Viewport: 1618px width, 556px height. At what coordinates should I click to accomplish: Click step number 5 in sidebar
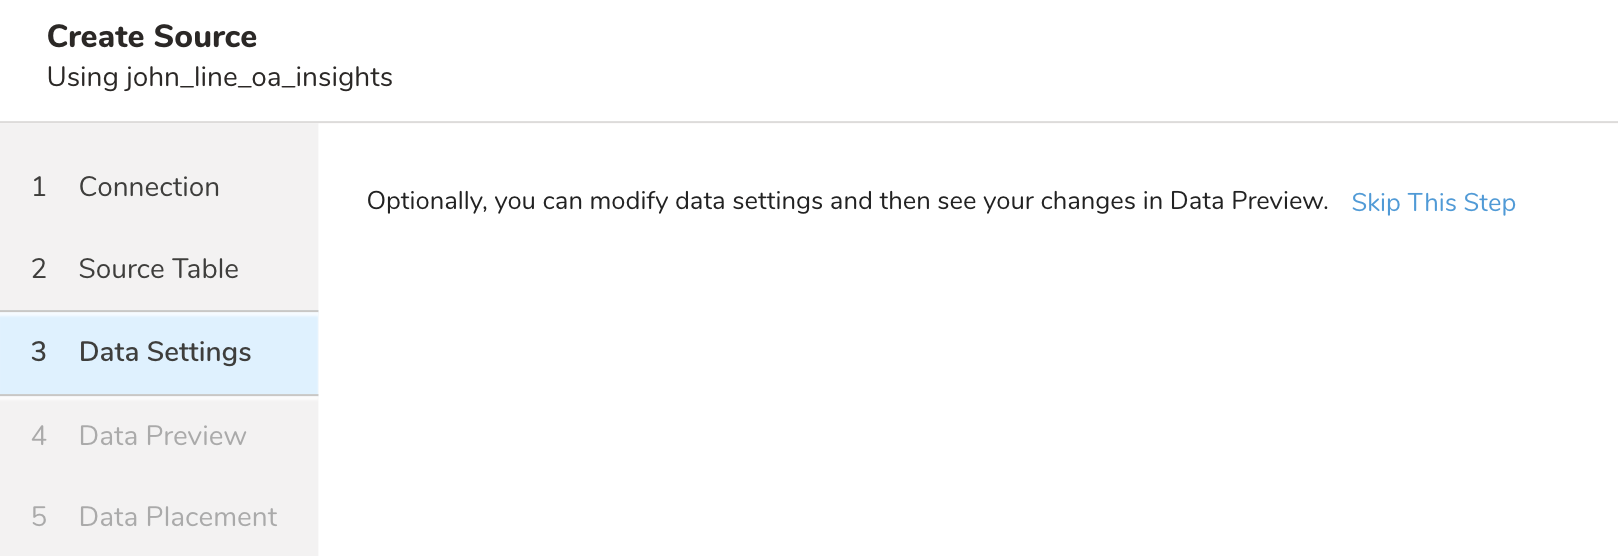pos(39,517)
